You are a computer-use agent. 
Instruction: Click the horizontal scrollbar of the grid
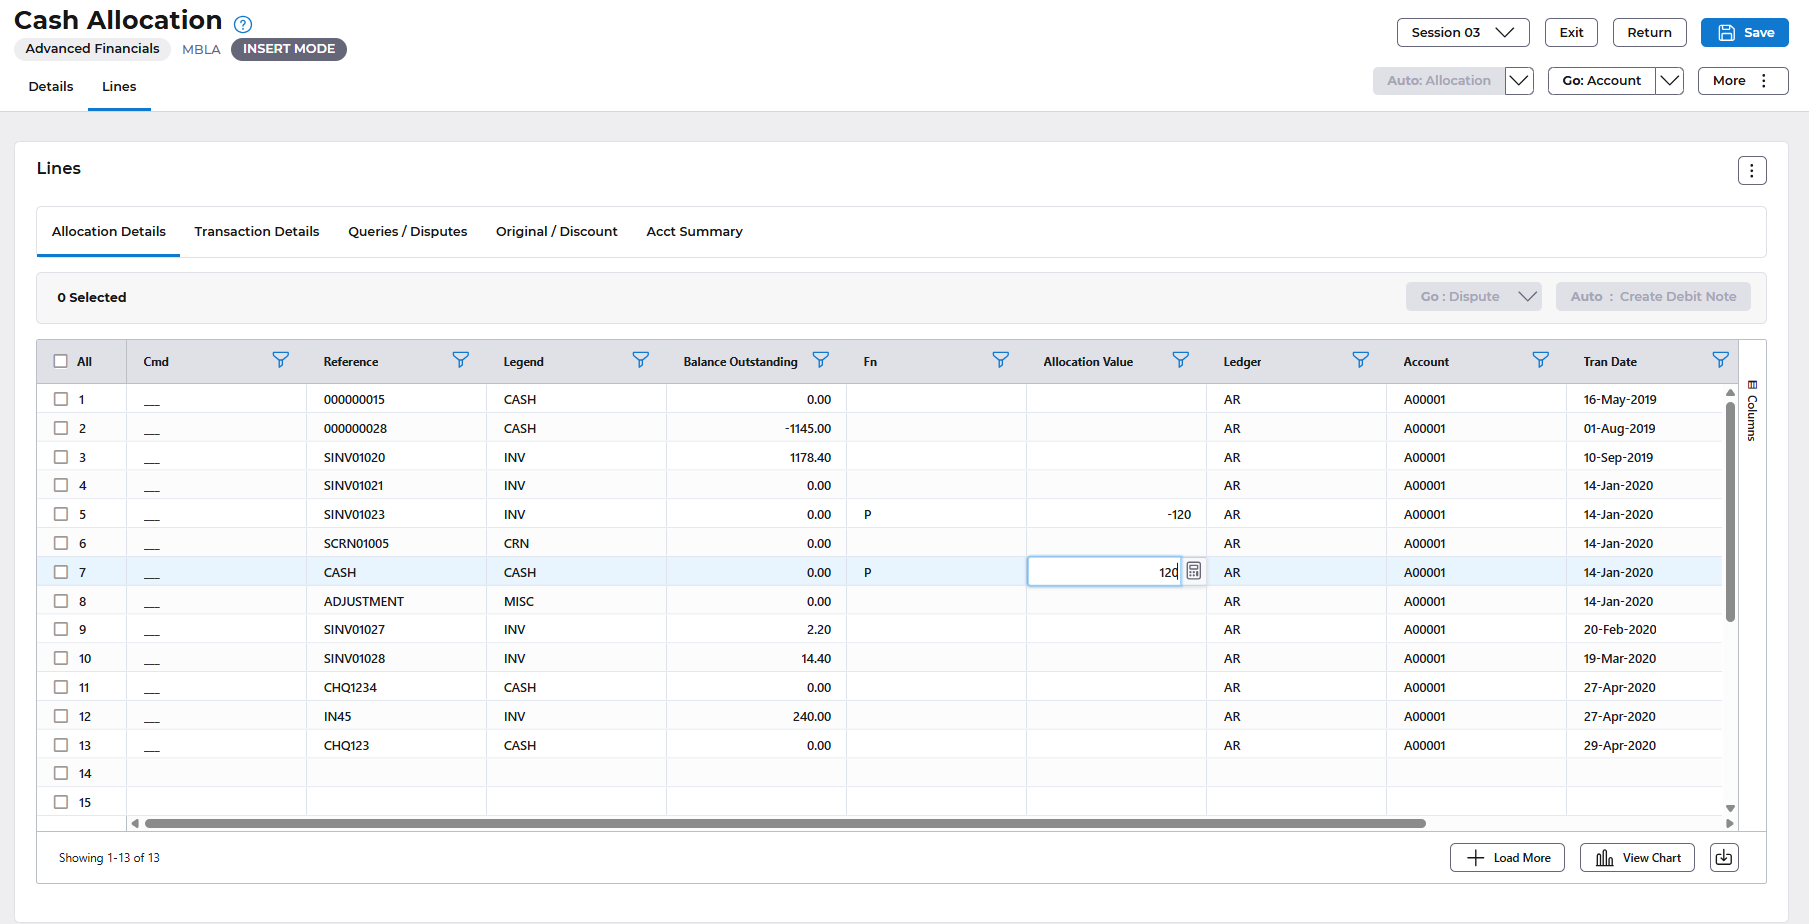click(785, 824)
